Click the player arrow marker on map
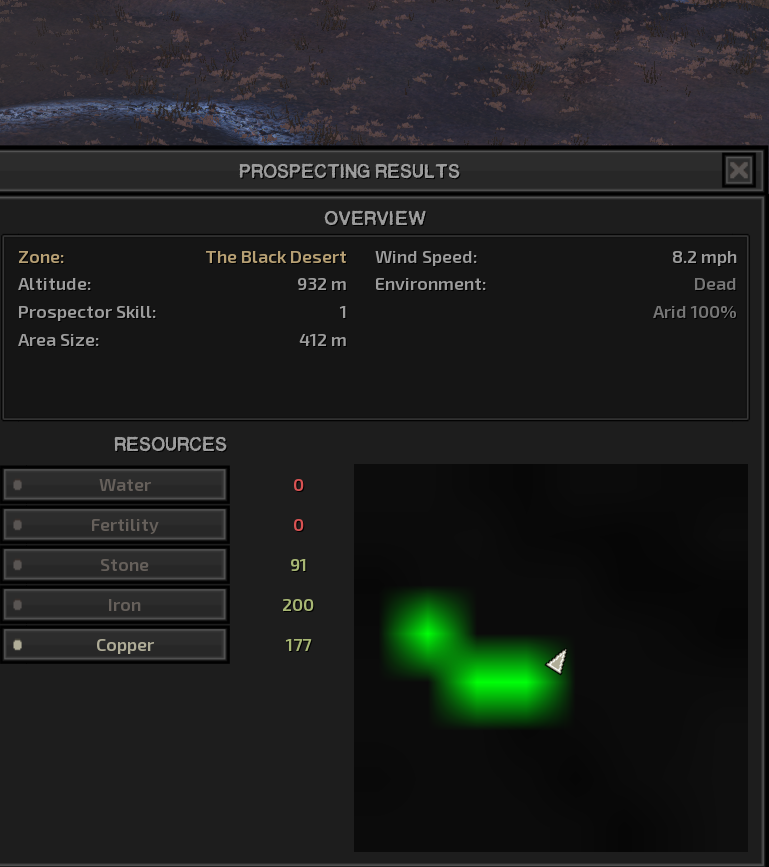The height and width of the screenshot is (867, 769). click(557, 661)
